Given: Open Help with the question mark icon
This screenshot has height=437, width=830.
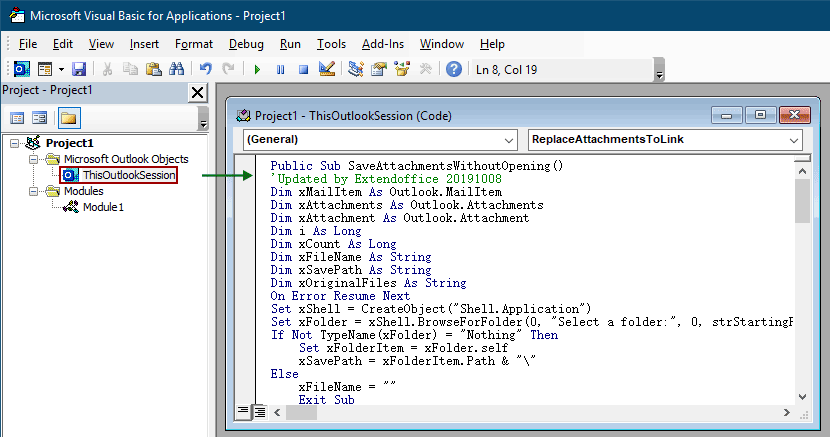Looking at the screenshot, I should [x=454, y=69].
